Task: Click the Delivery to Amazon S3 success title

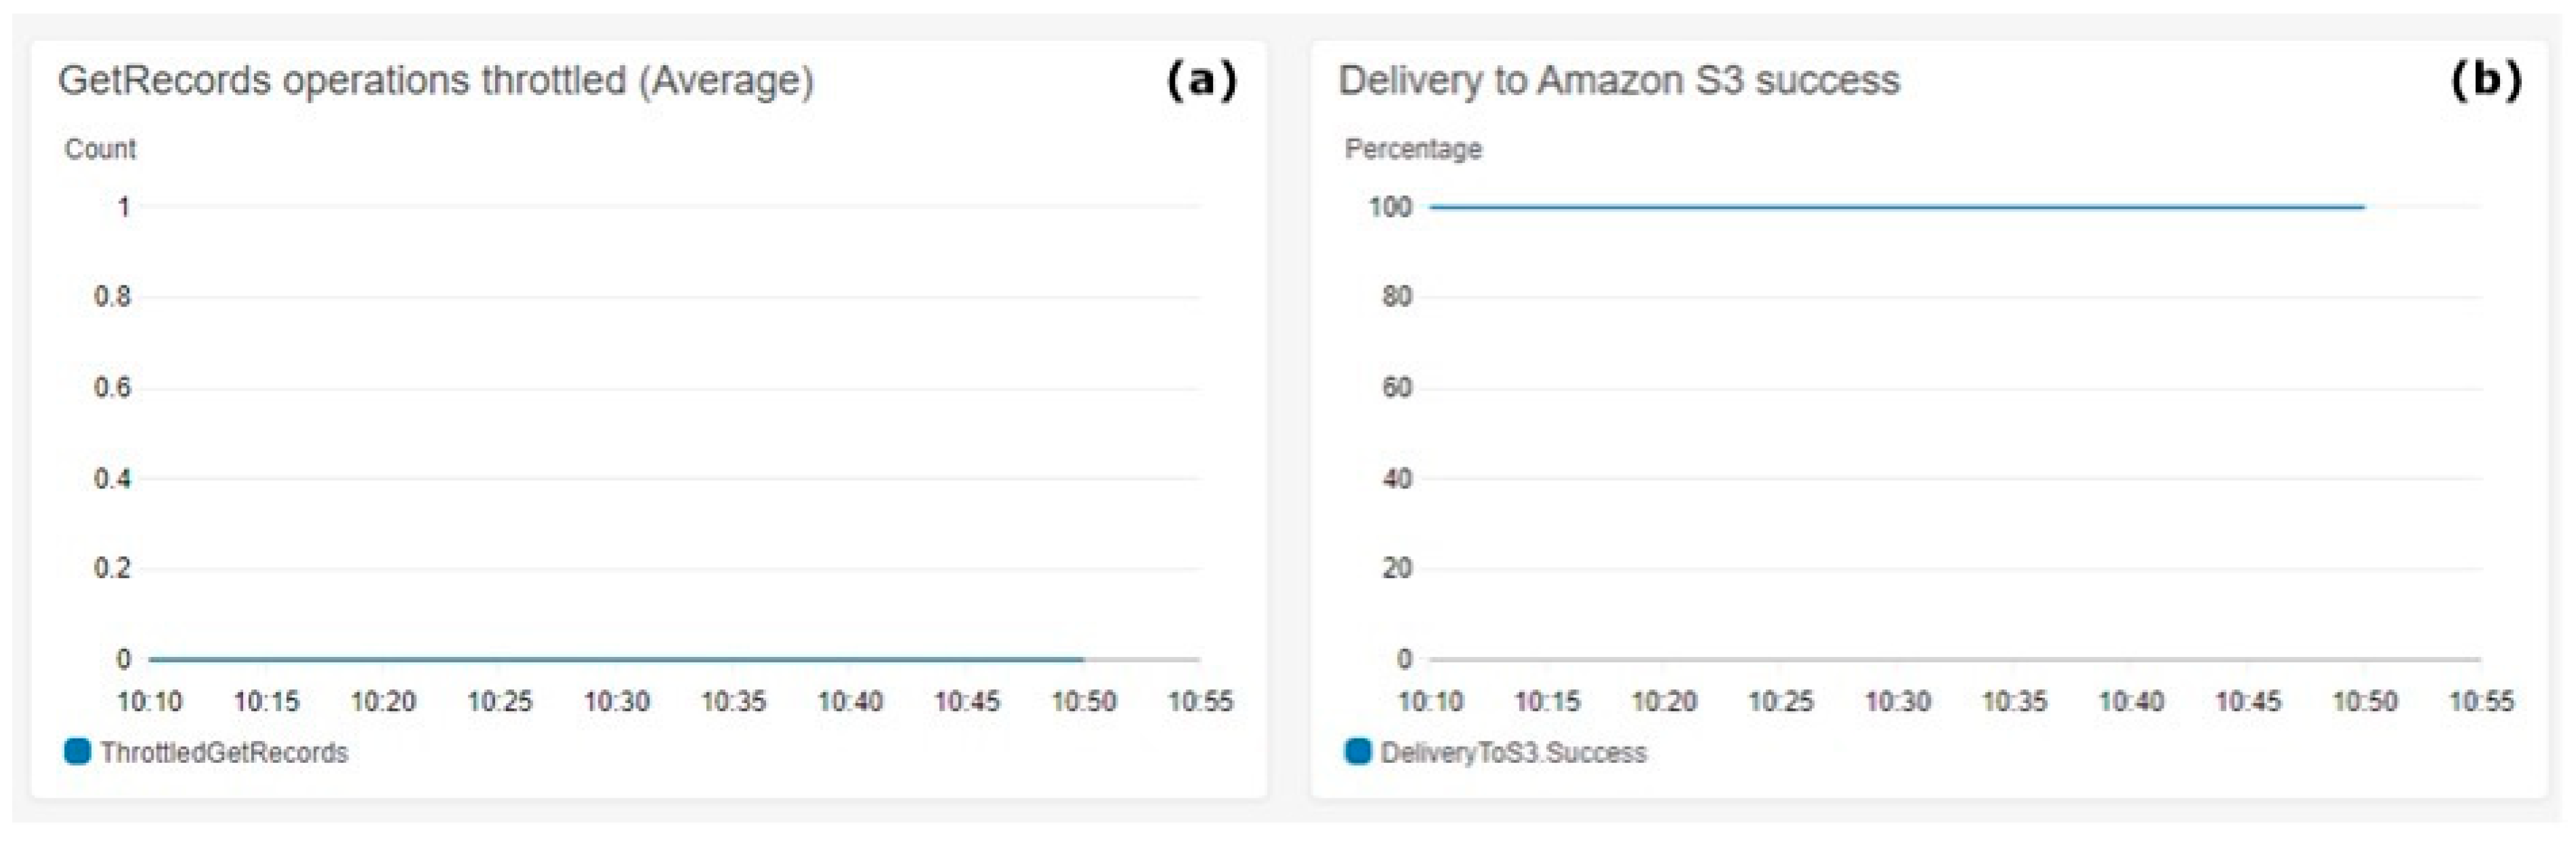Action: click(1618, 80)
